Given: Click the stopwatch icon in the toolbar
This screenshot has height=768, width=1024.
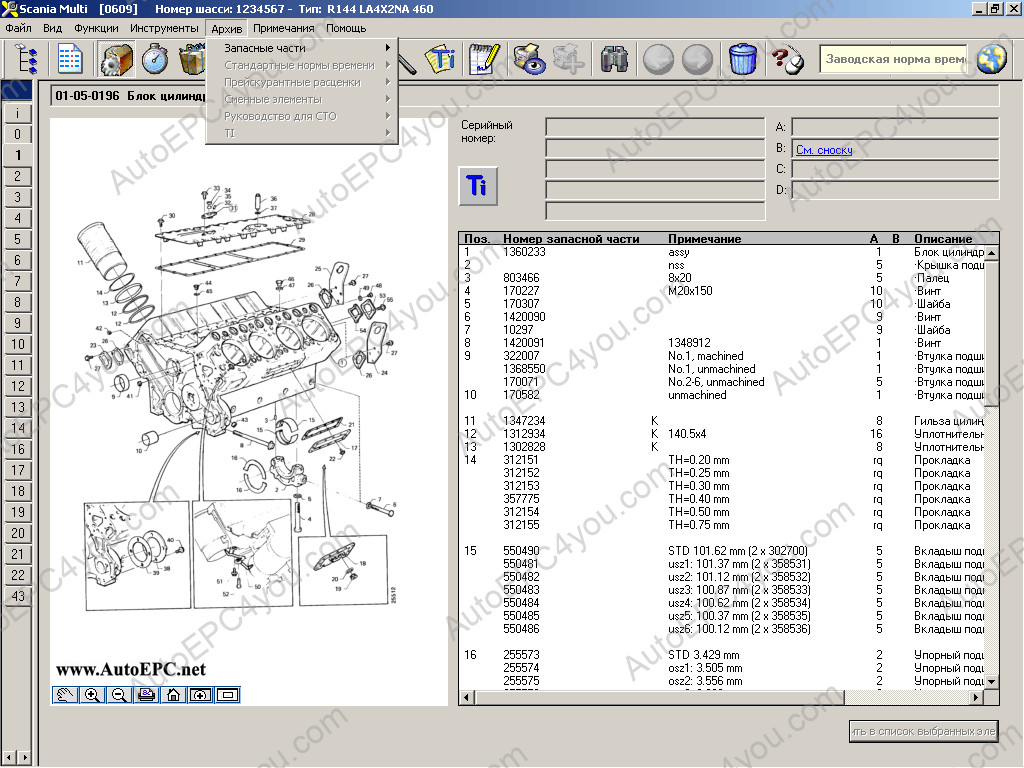Looking at the screenshot, I should tap(153, 60).
